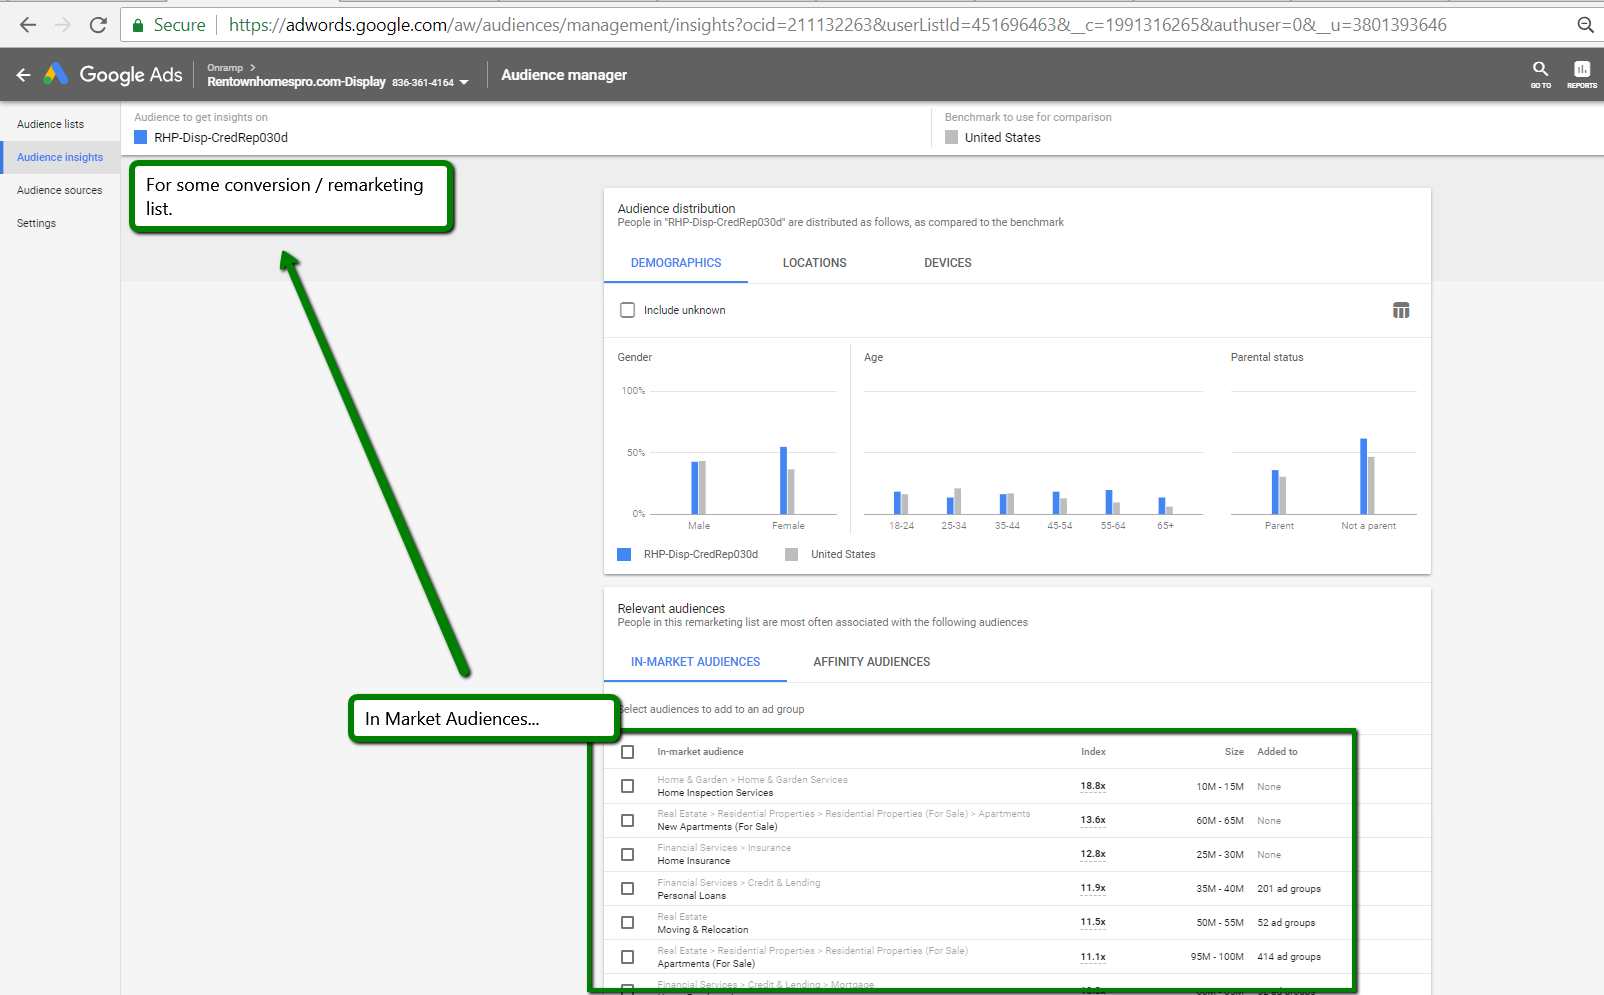Open Audience sources in the sidebar
The height and width of the screenshot is (995, 1604).
coord(59,190)
